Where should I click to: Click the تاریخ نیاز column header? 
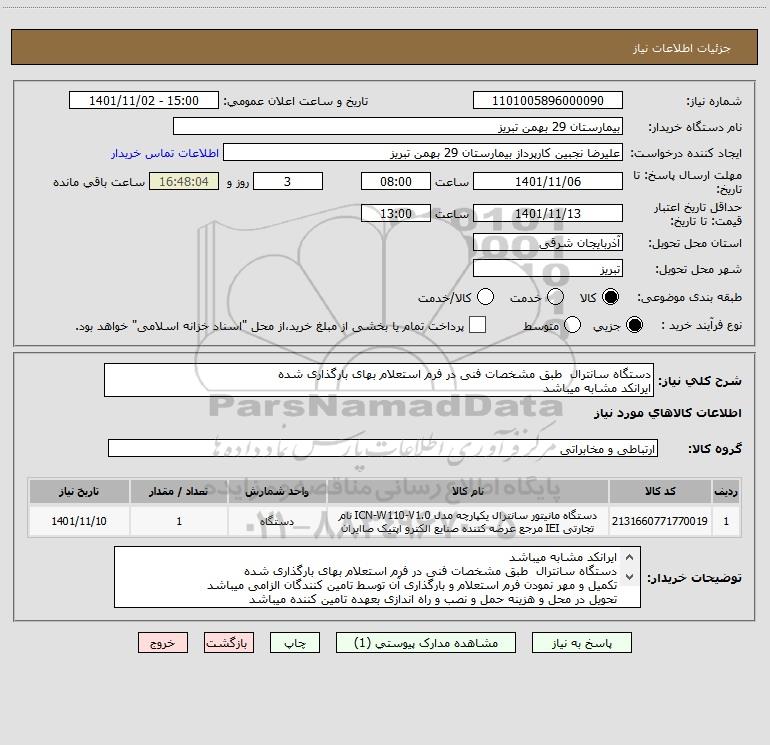tap(79, 491)
